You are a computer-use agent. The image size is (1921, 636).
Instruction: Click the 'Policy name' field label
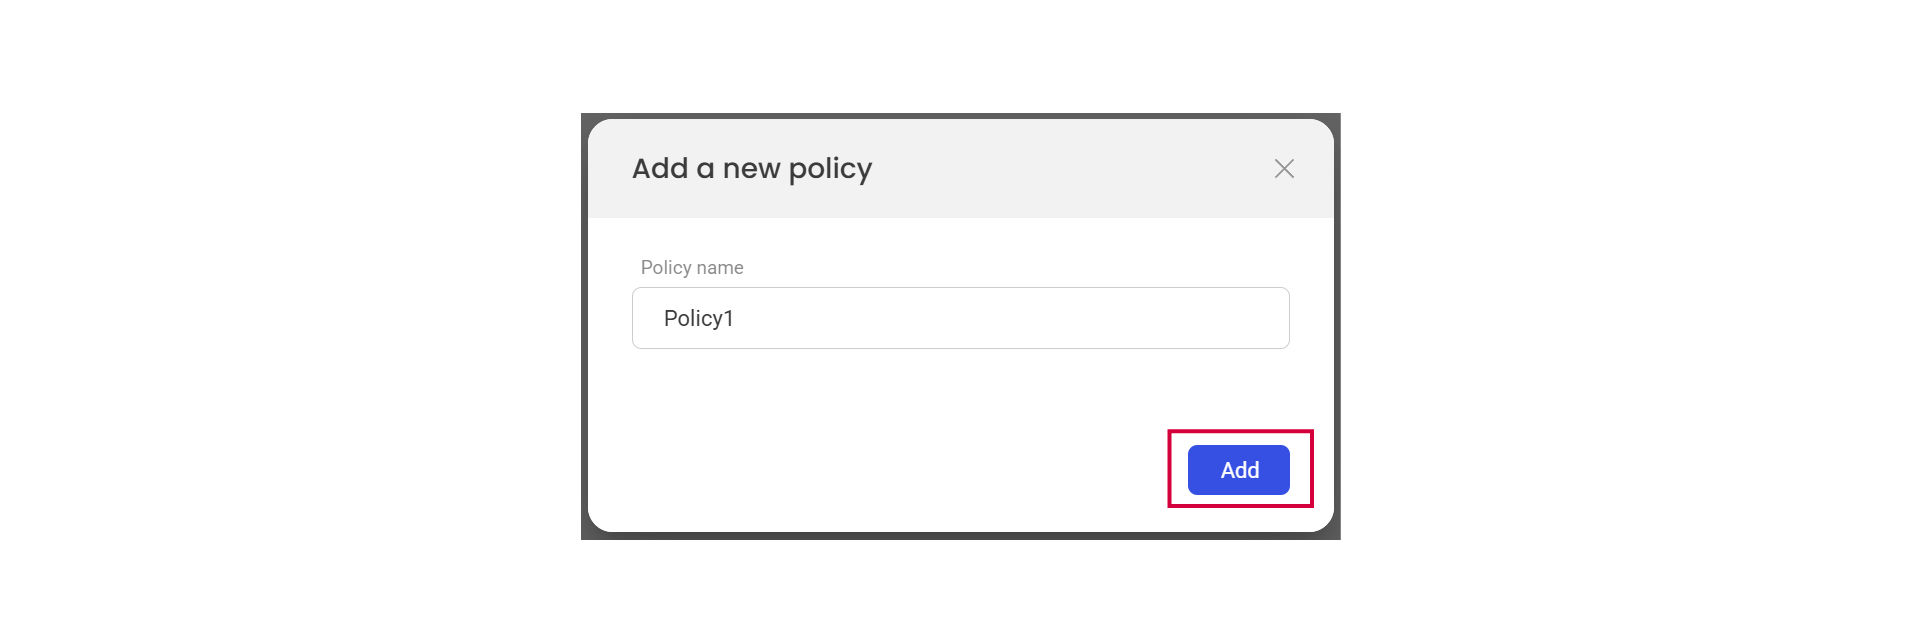pos(692,267)
